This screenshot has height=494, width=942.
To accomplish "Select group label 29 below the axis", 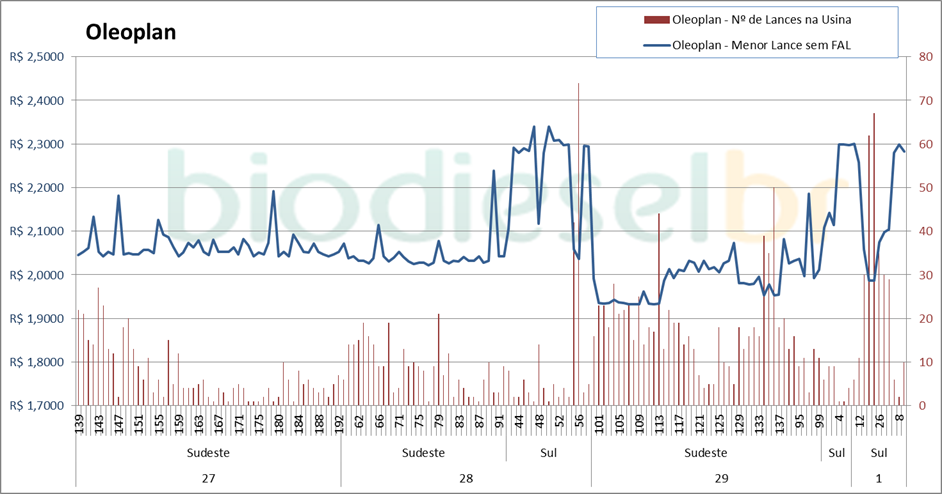I will point(721,478).
